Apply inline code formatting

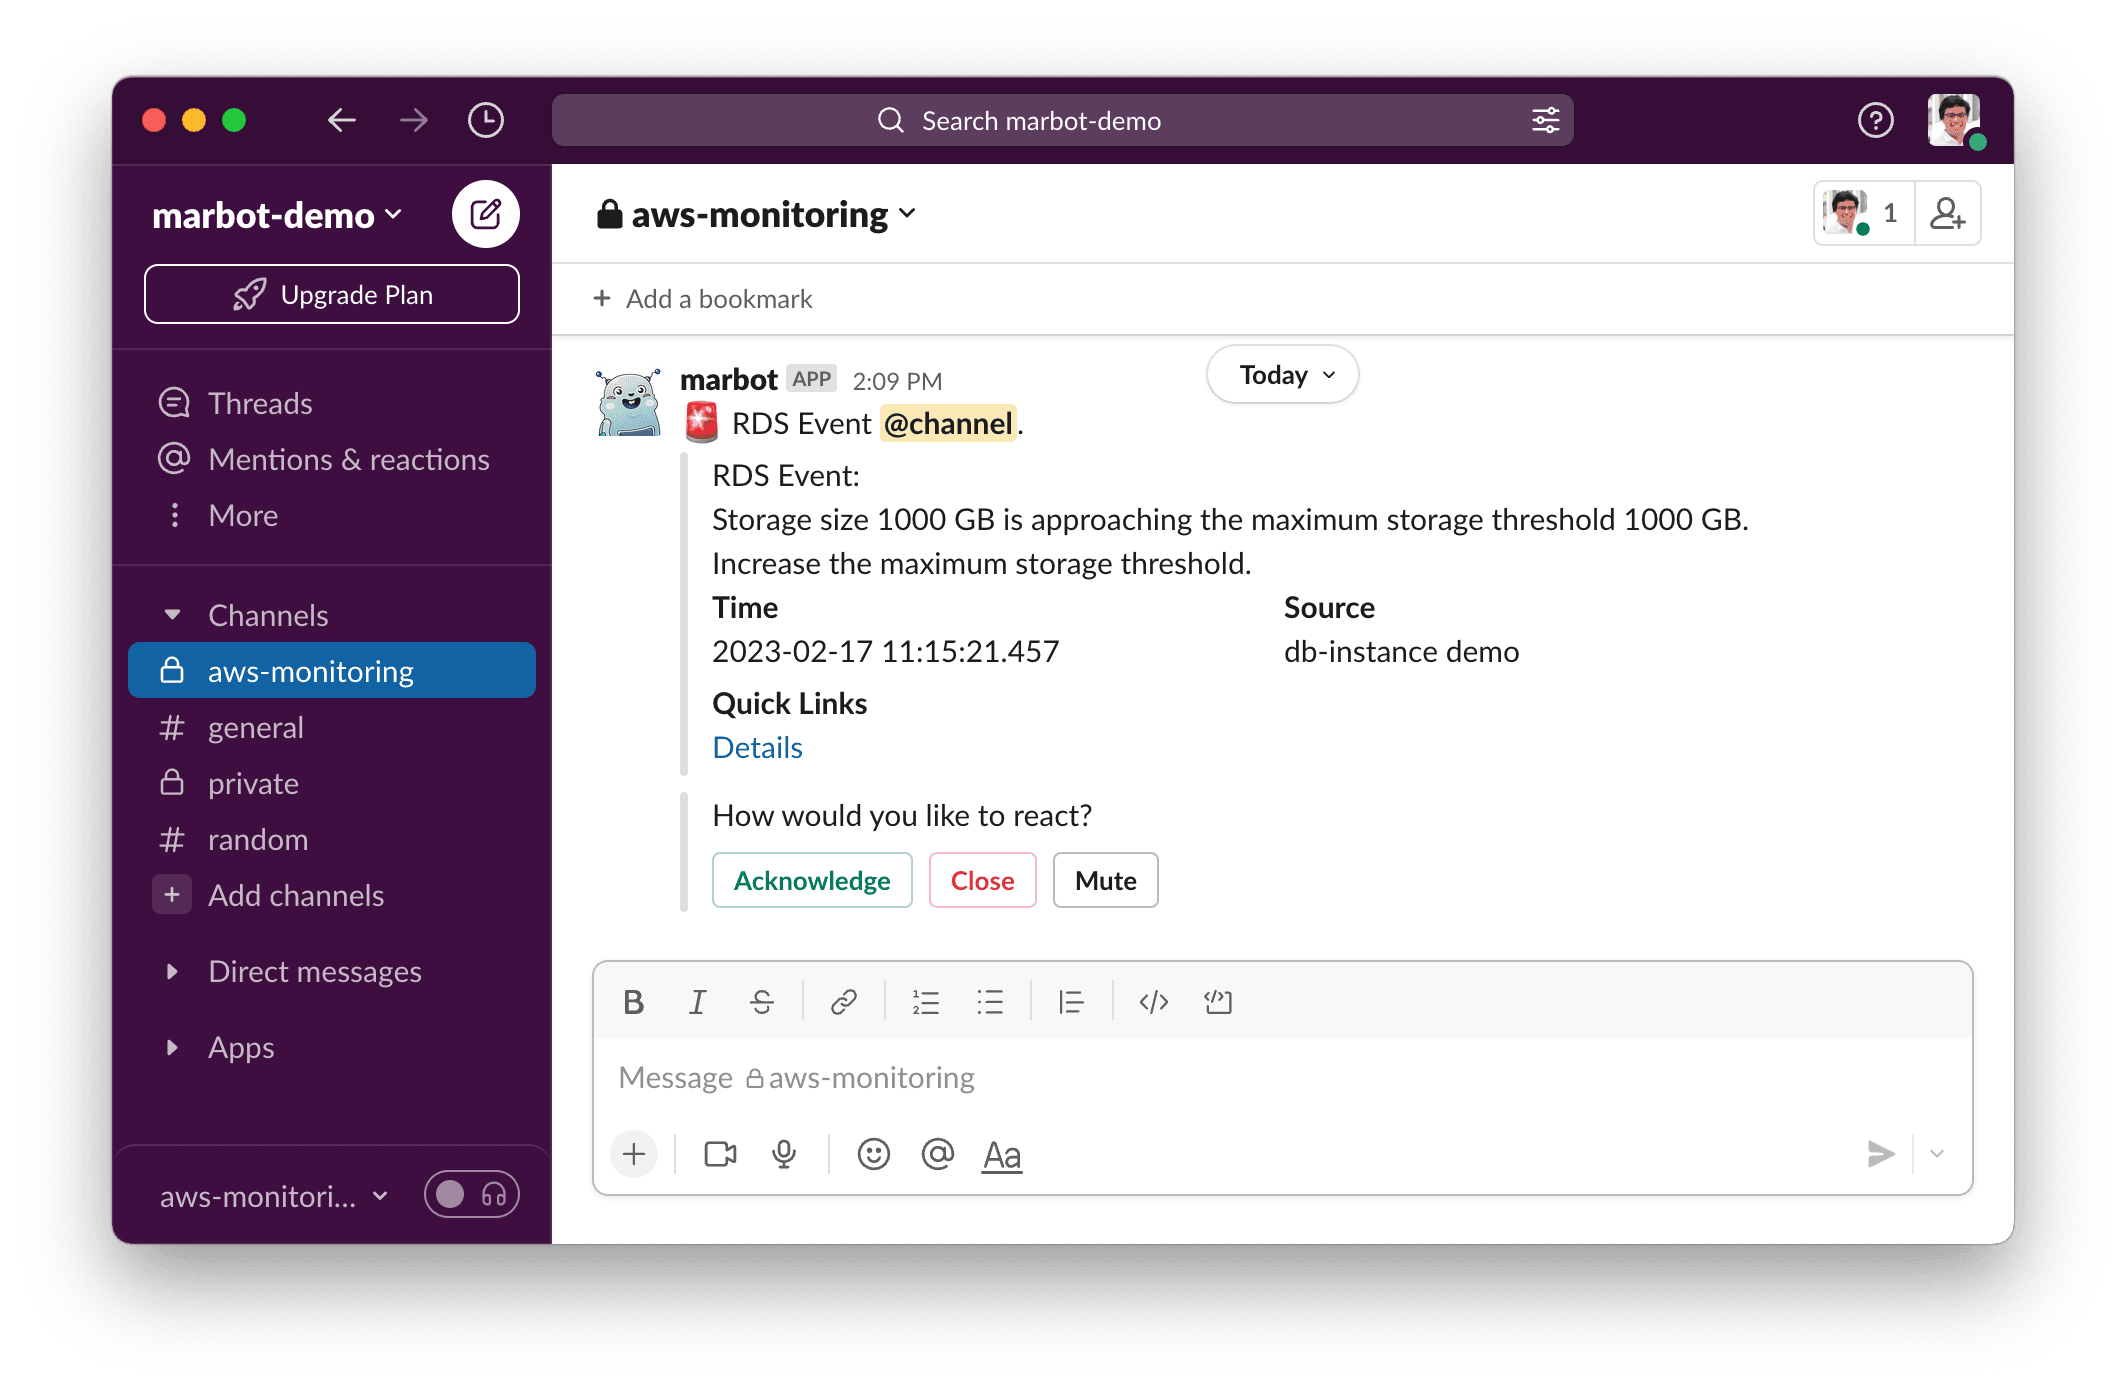[x=1154, y=1002]
